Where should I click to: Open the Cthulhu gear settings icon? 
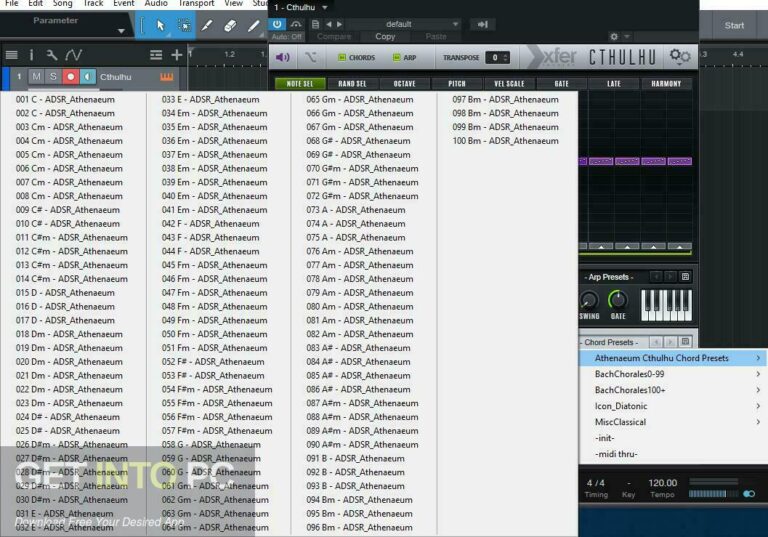pos(680,56)
